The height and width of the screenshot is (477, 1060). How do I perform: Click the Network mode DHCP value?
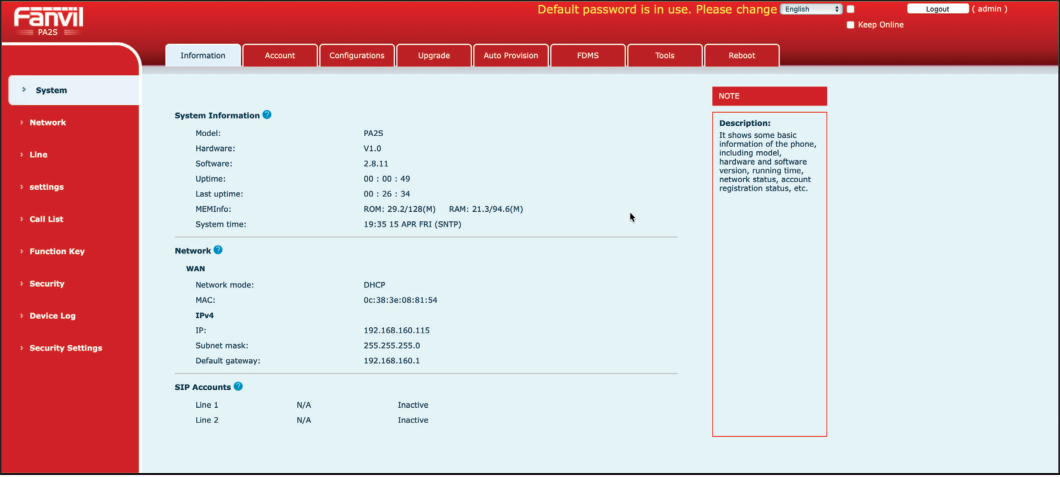tap(374, 284)
